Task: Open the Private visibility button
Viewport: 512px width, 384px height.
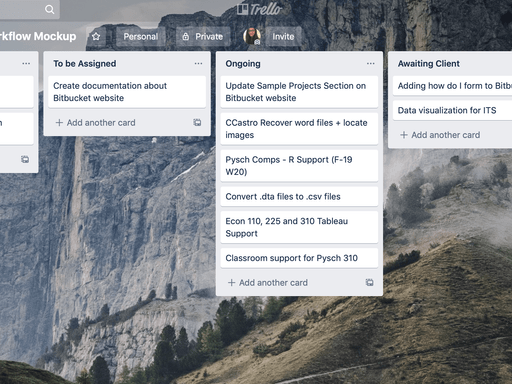Action: pyautogui.click(x=203, y=36)
